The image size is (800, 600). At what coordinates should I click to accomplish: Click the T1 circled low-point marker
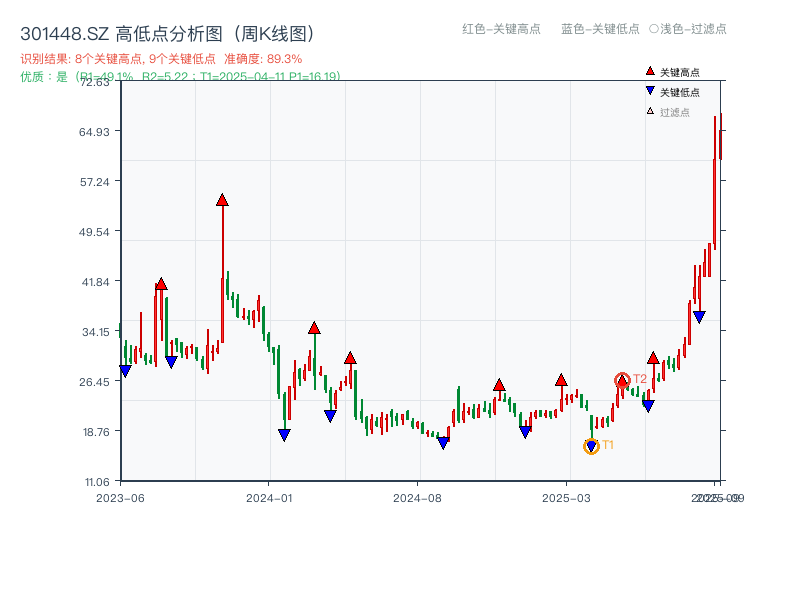tap(591, 446)
